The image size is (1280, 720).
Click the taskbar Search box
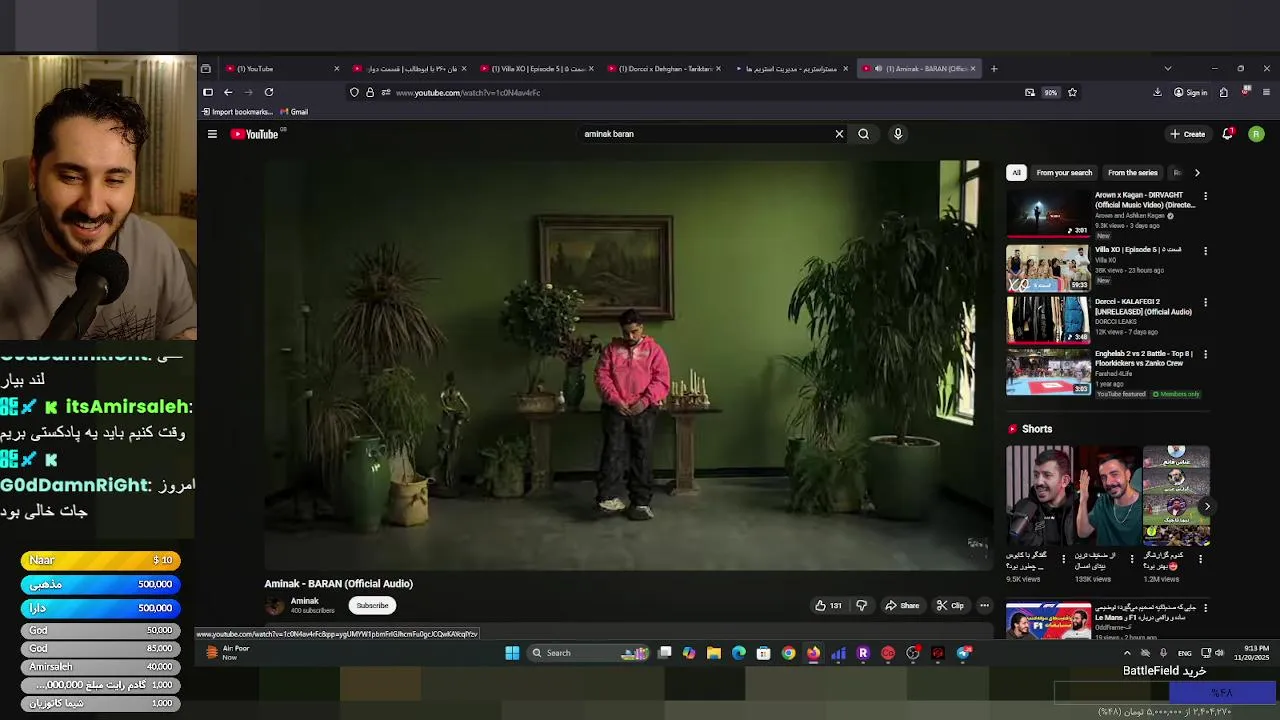588,653
